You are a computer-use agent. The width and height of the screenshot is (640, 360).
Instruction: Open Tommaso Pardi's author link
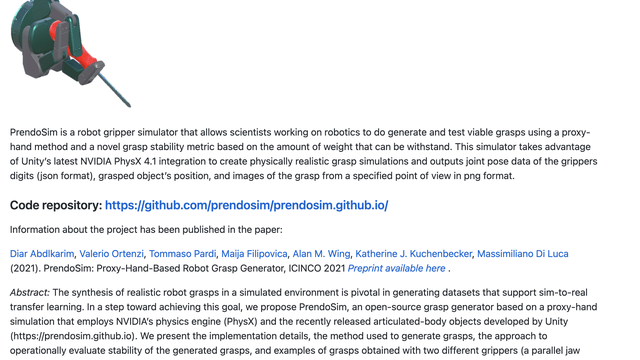coord(182,254)
